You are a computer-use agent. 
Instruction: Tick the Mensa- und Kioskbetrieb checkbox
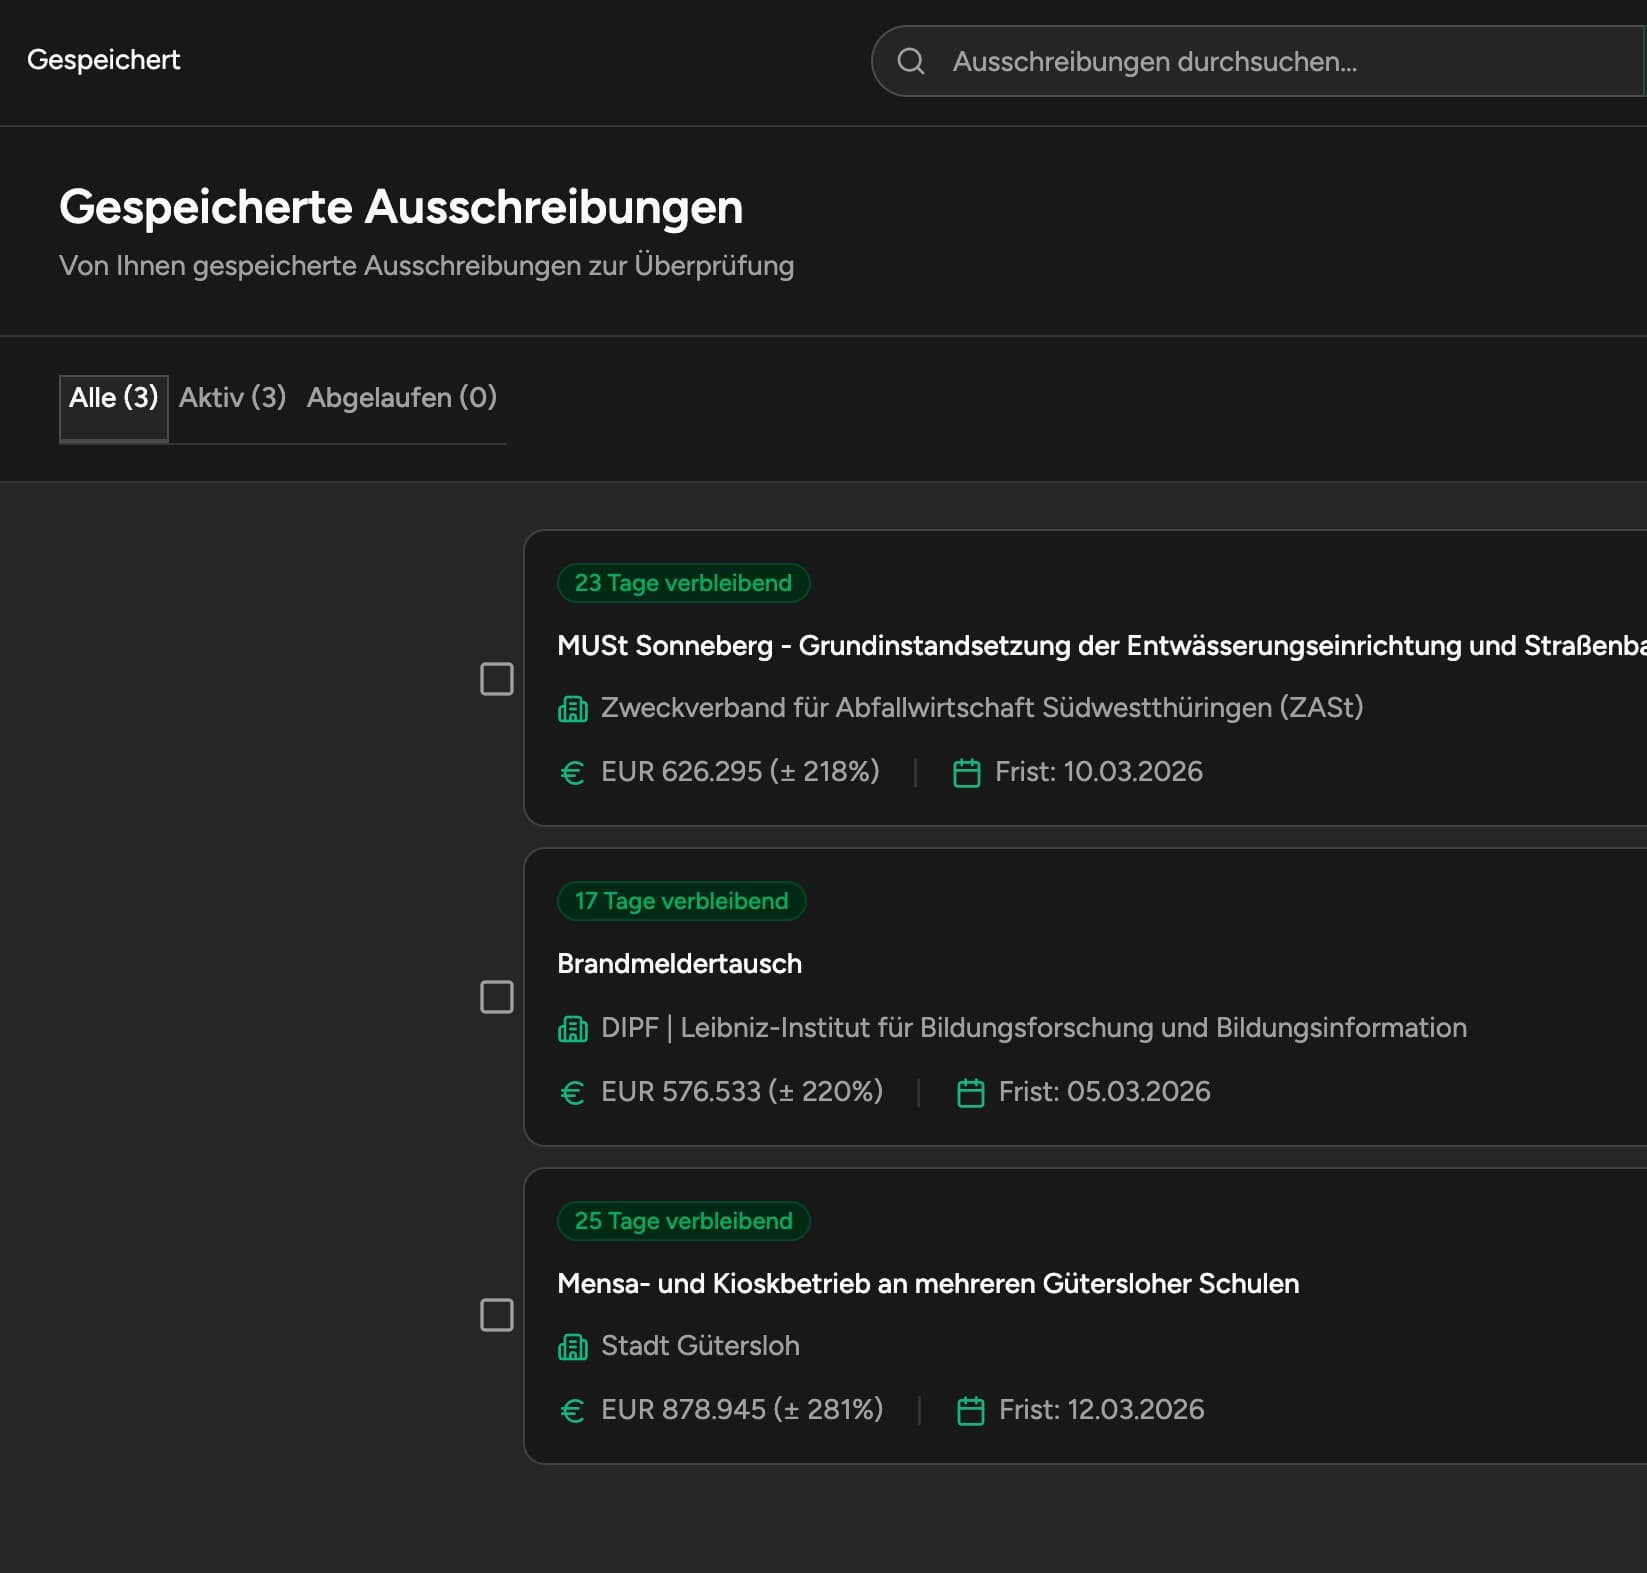(x=497, y=1315)
